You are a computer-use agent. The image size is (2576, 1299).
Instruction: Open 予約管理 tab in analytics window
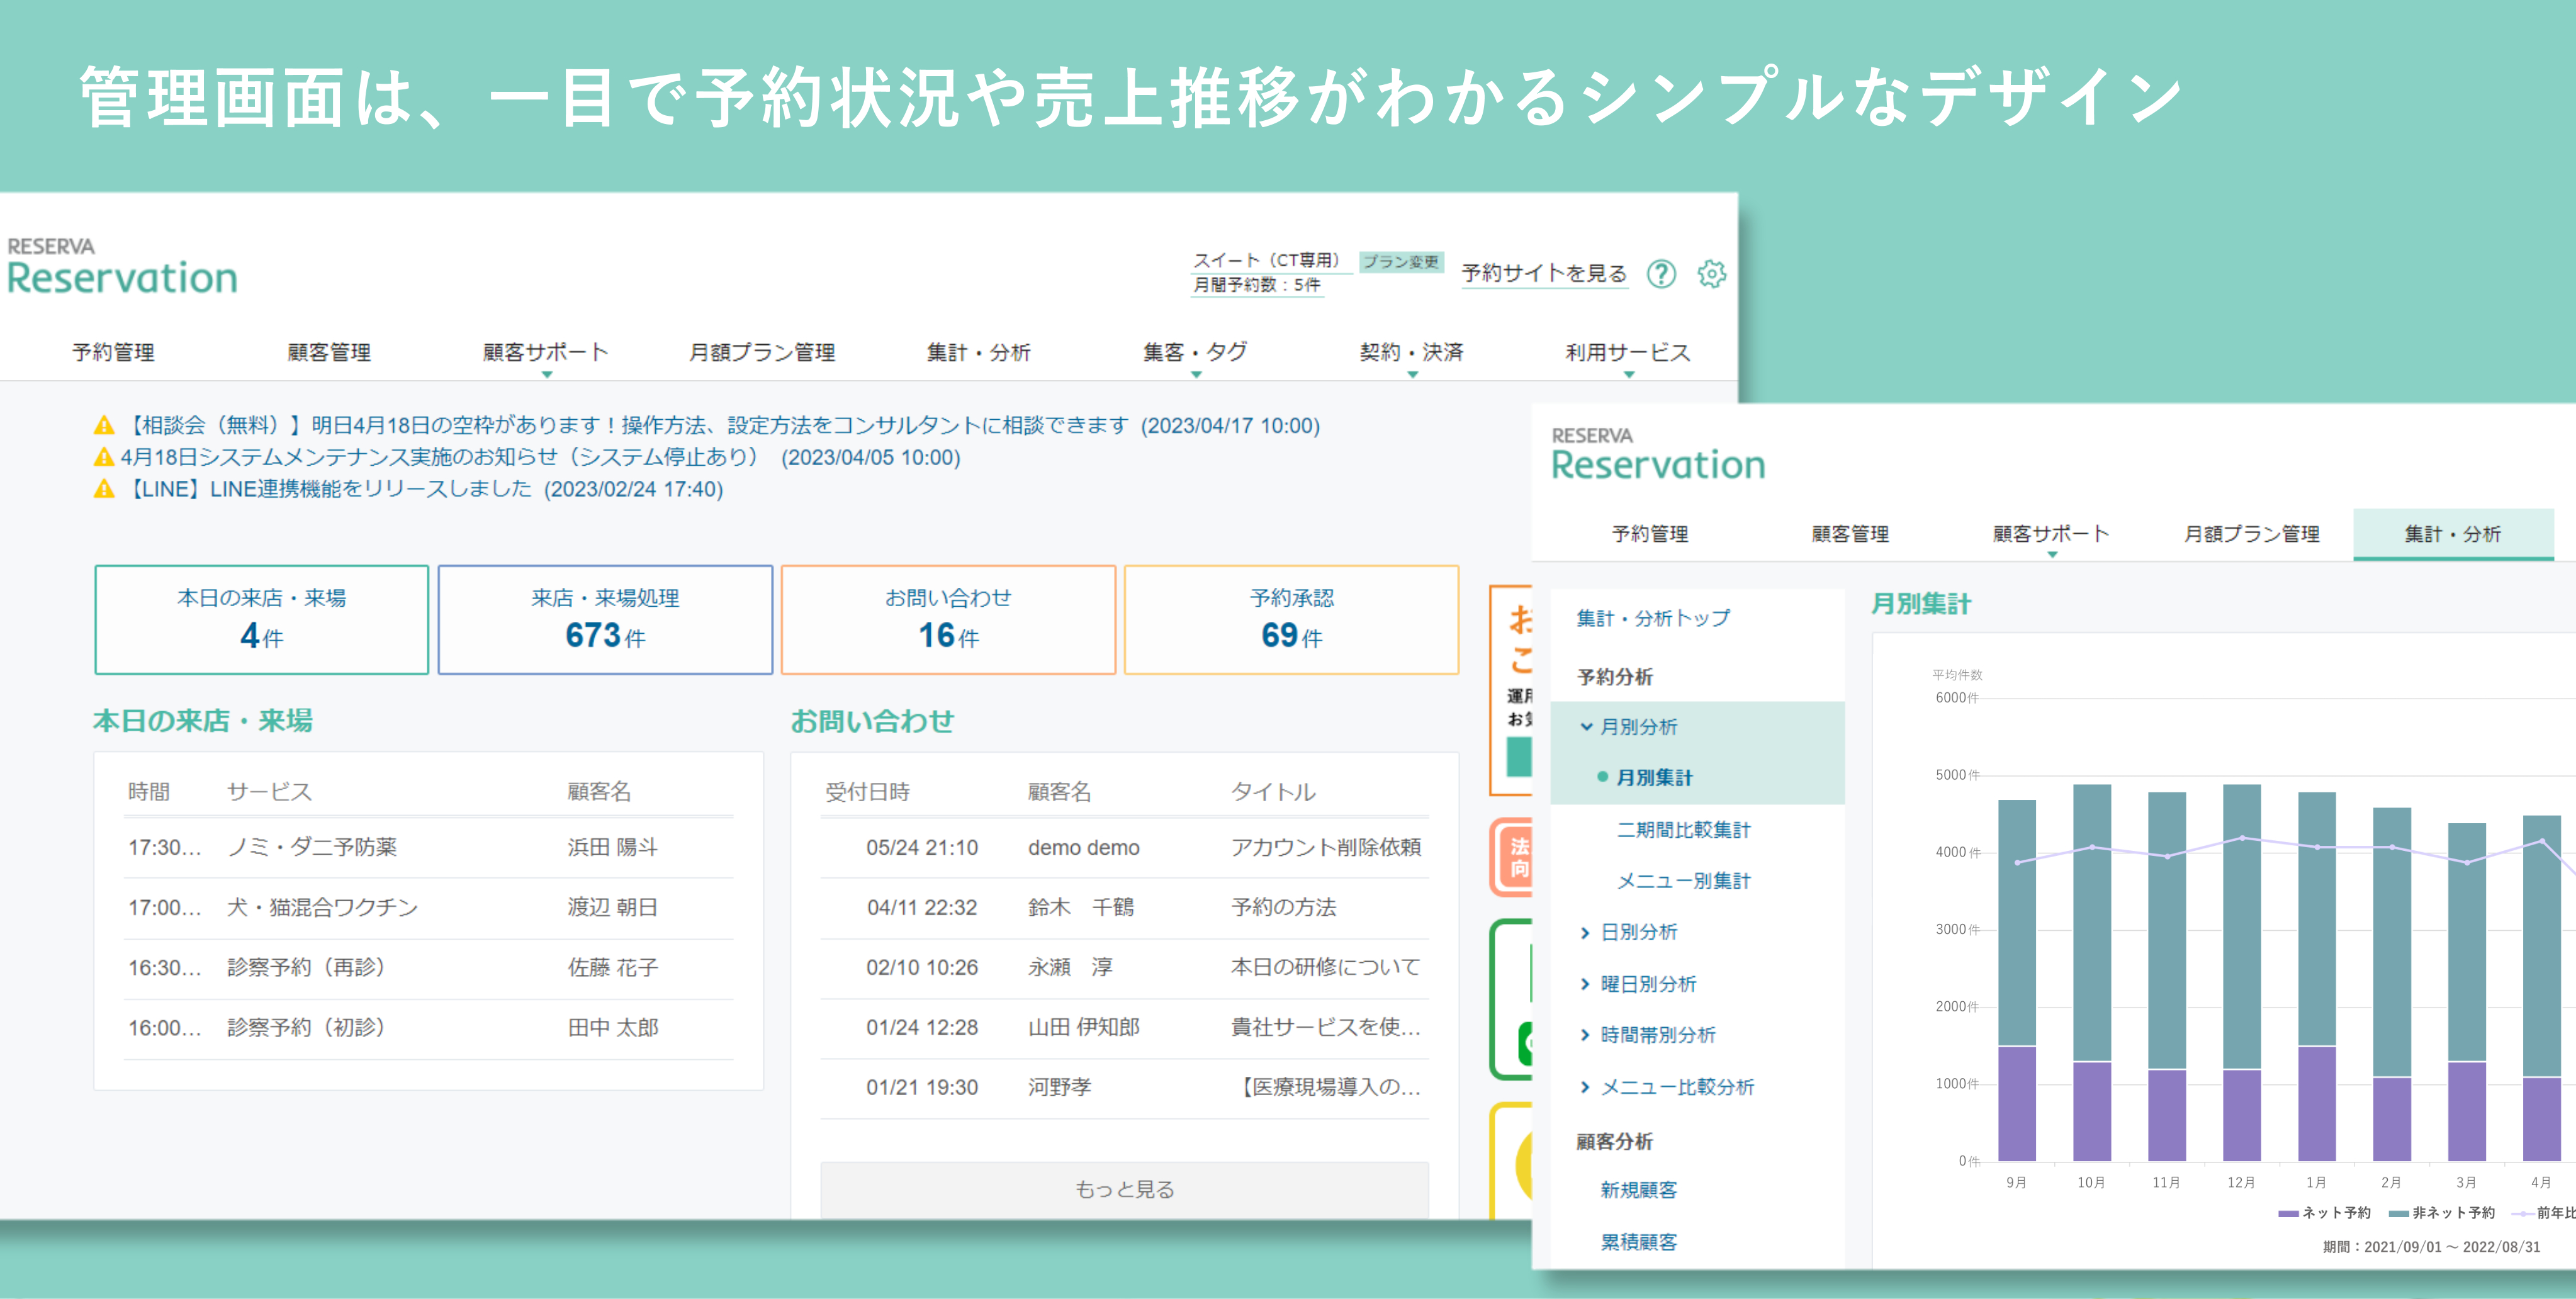pyautogui.click(x=1650, y=535)
